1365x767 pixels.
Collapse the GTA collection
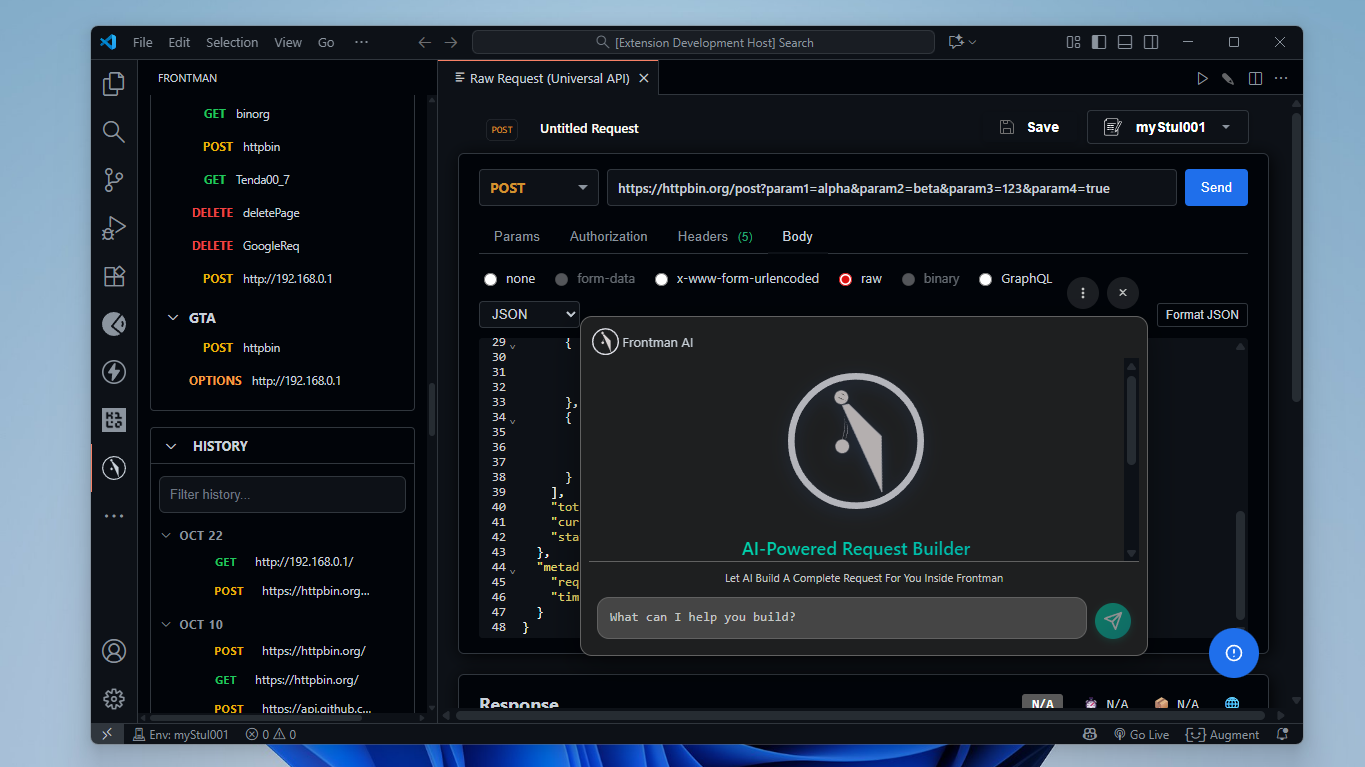pos(172,318)
